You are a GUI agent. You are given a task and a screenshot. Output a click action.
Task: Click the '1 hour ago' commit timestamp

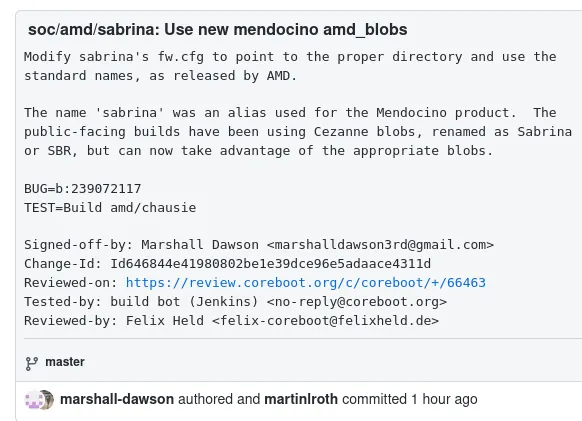pyautogui.click(x=444, y=399)
